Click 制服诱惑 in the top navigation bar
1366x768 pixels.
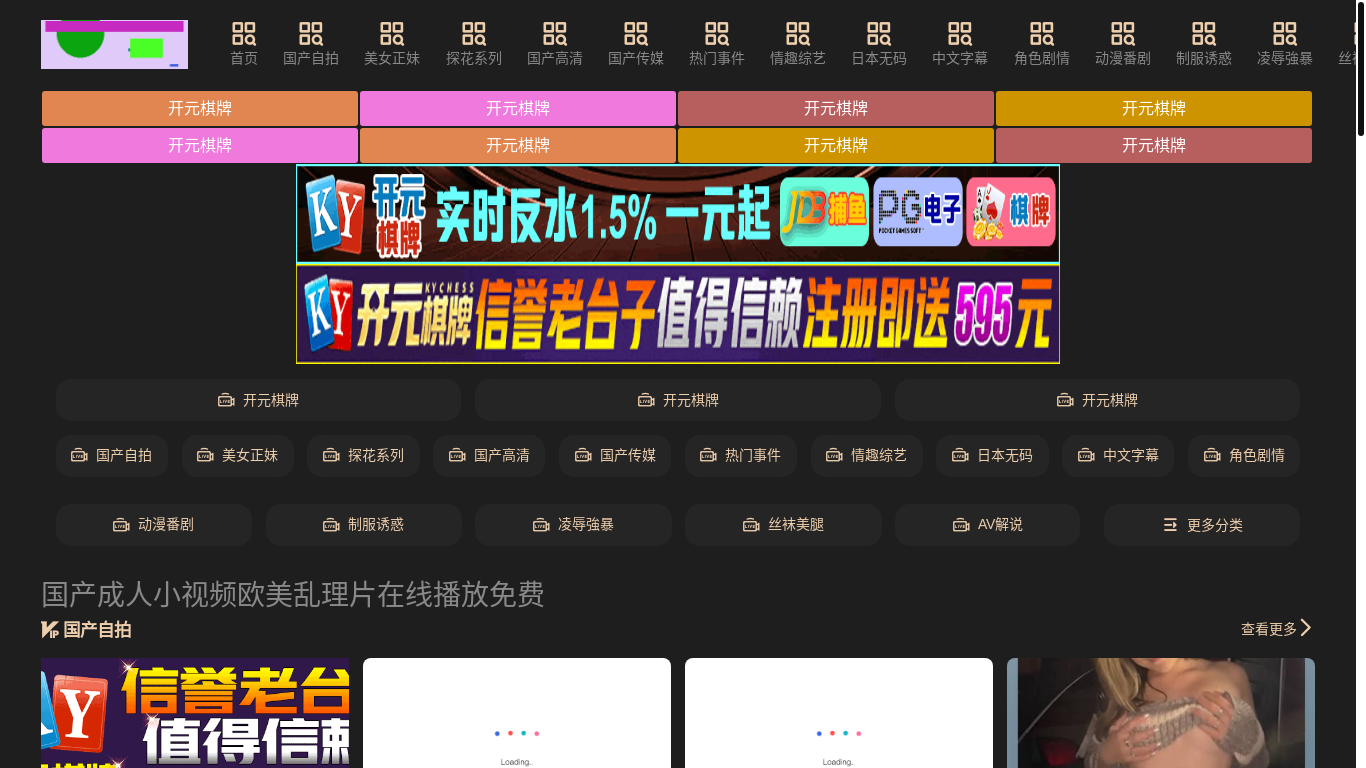point(1204,45)
